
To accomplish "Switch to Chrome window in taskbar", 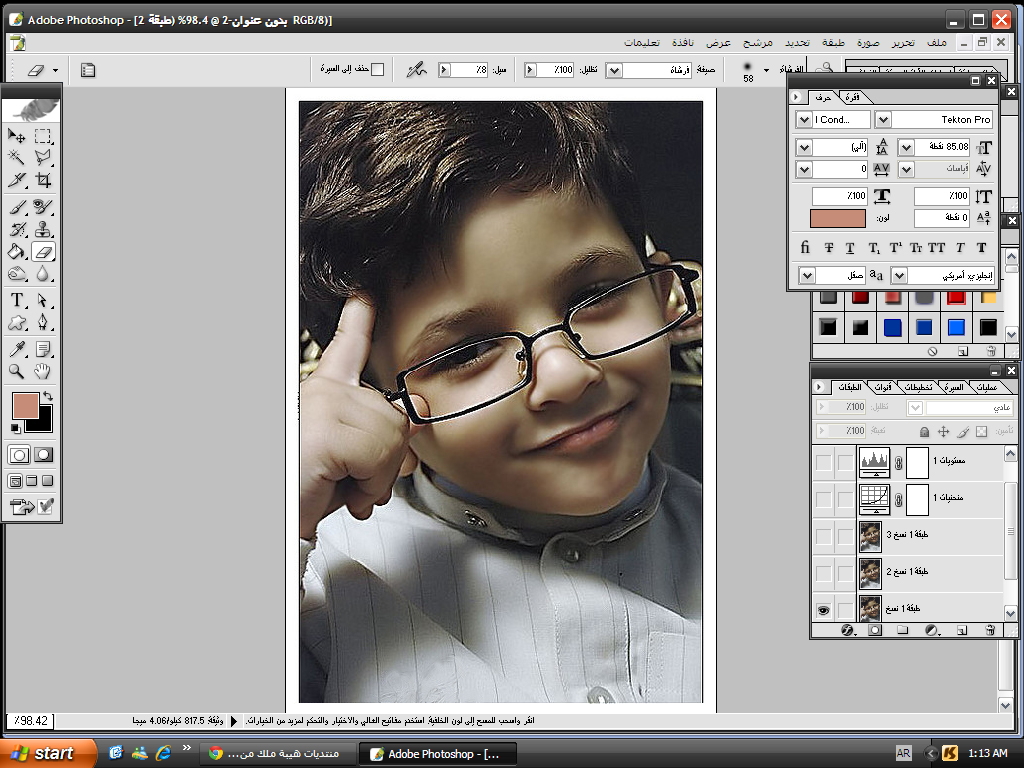I will coord(278,754).
